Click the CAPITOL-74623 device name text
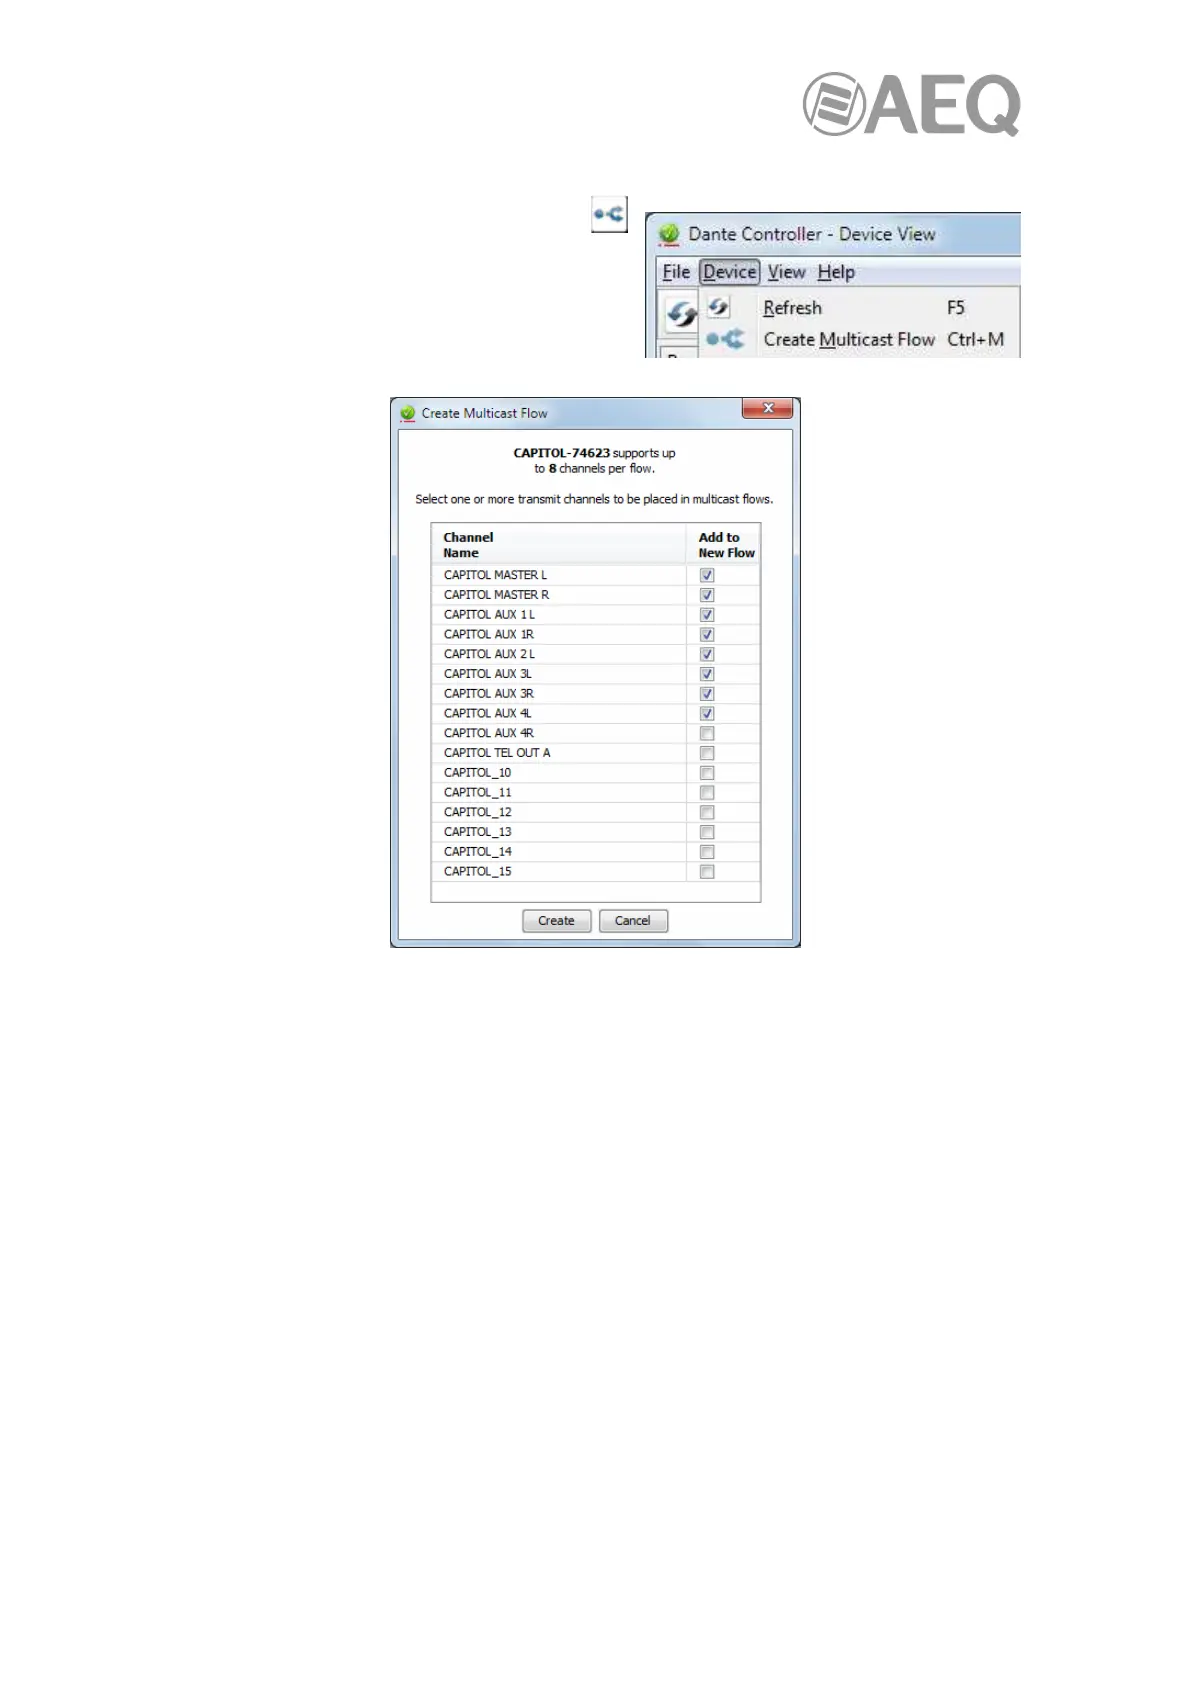1190x1684 pixels. click(x=561, y=453)
